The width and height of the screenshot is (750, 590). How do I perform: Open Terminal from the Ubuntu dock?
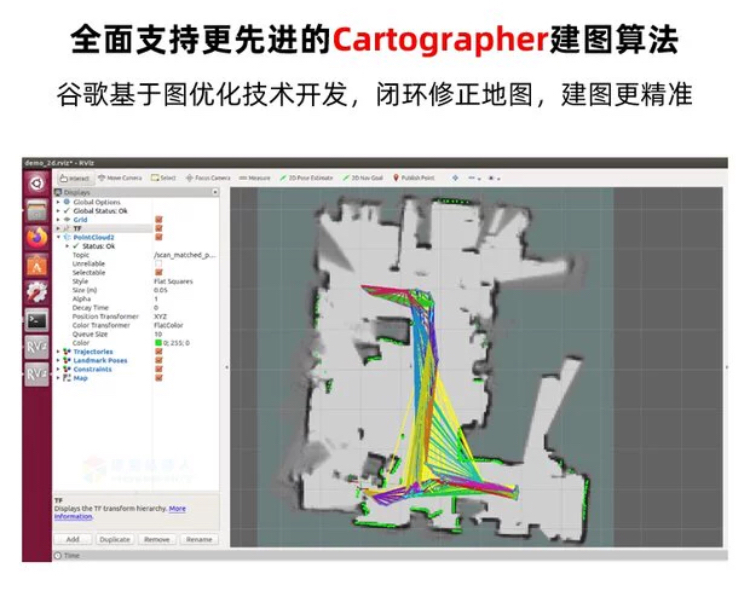[x=36, y=321]
